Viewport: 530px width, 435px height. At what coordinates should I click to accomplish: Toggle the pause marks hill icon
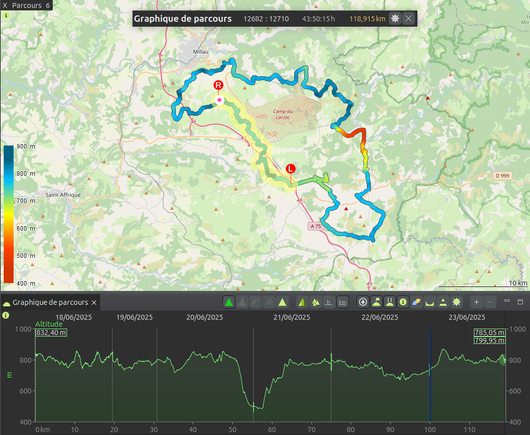click(389, 302)
